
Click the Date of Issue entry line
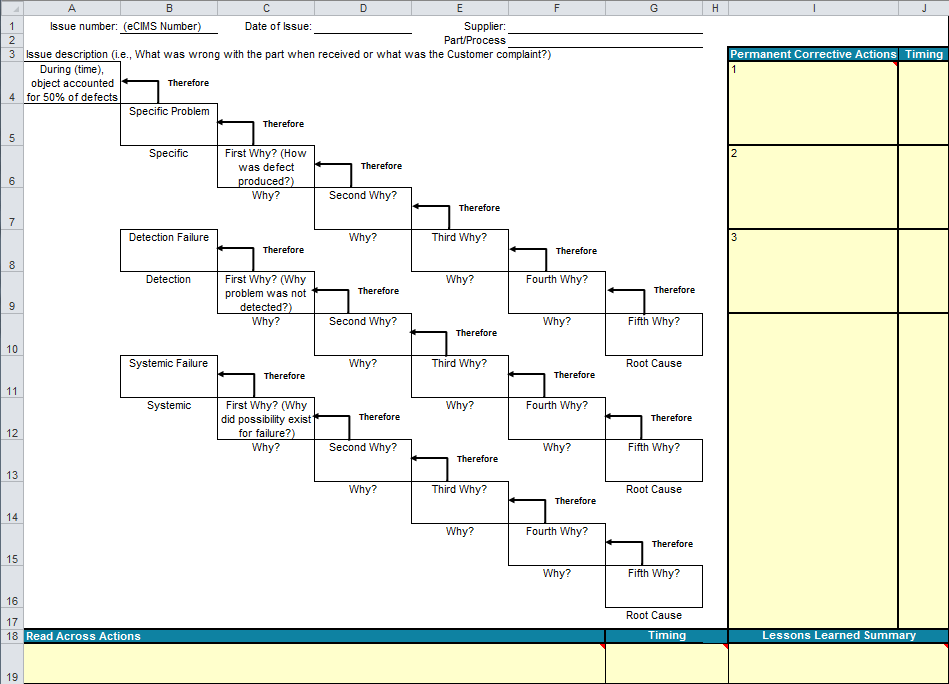363,27
